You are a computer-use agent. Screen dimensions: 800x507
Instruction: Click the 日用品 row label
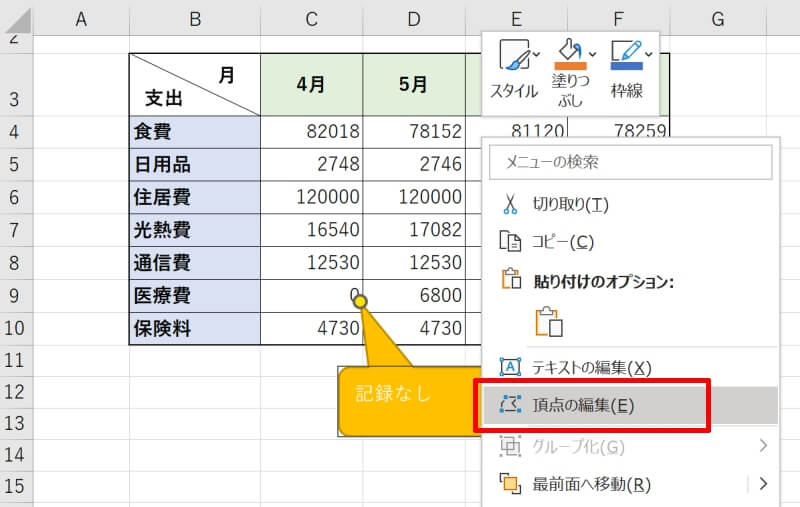coord(195,164)
